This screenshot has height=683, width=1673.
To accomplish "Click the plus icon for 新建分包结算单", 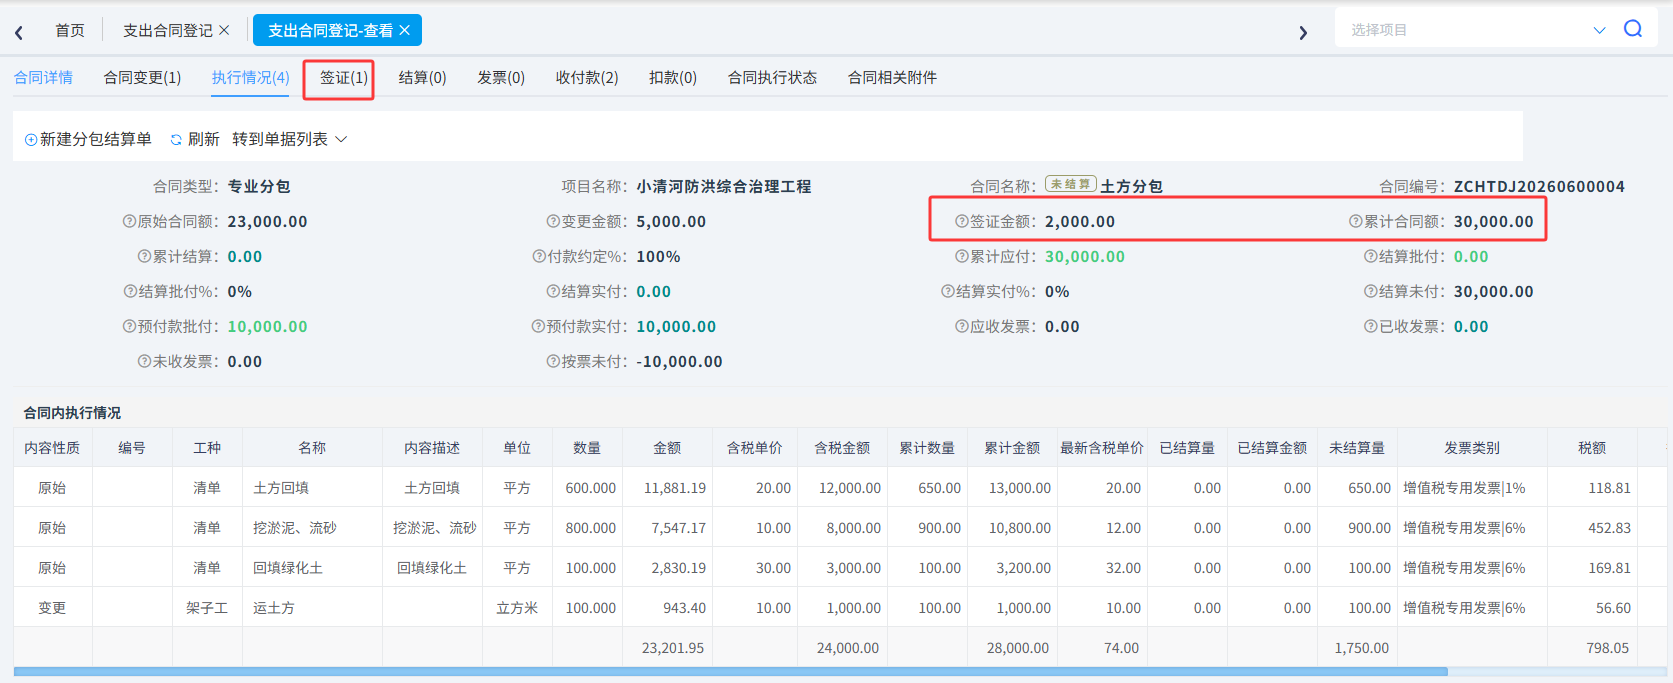I will click(31, 139).
